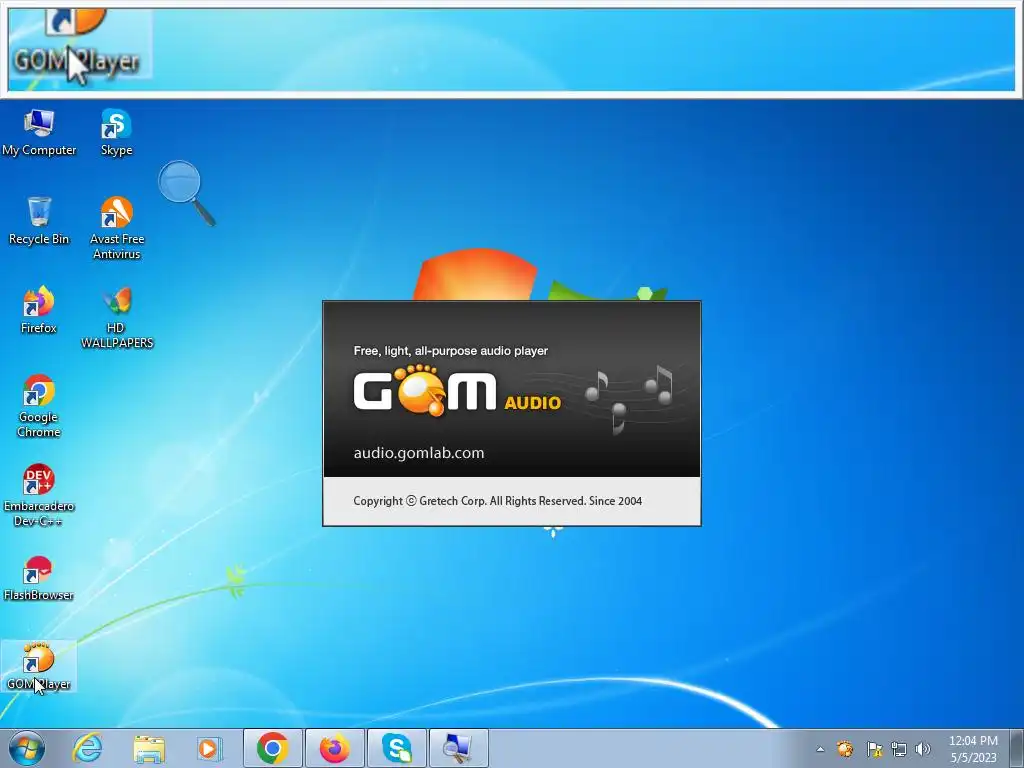
Task: Click the GOM AUDIO logo on splash
Action: [457, 391]
